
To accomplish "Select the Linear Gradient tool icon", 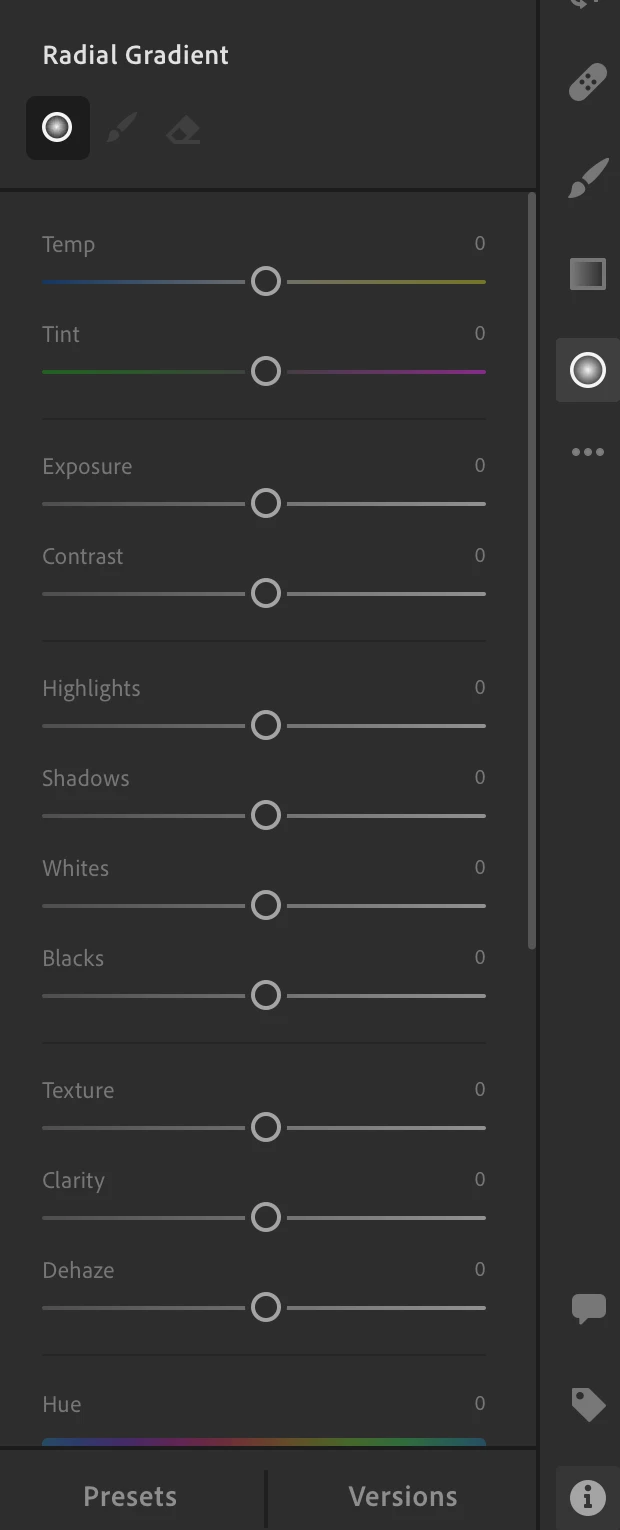I will pos(588,273).
